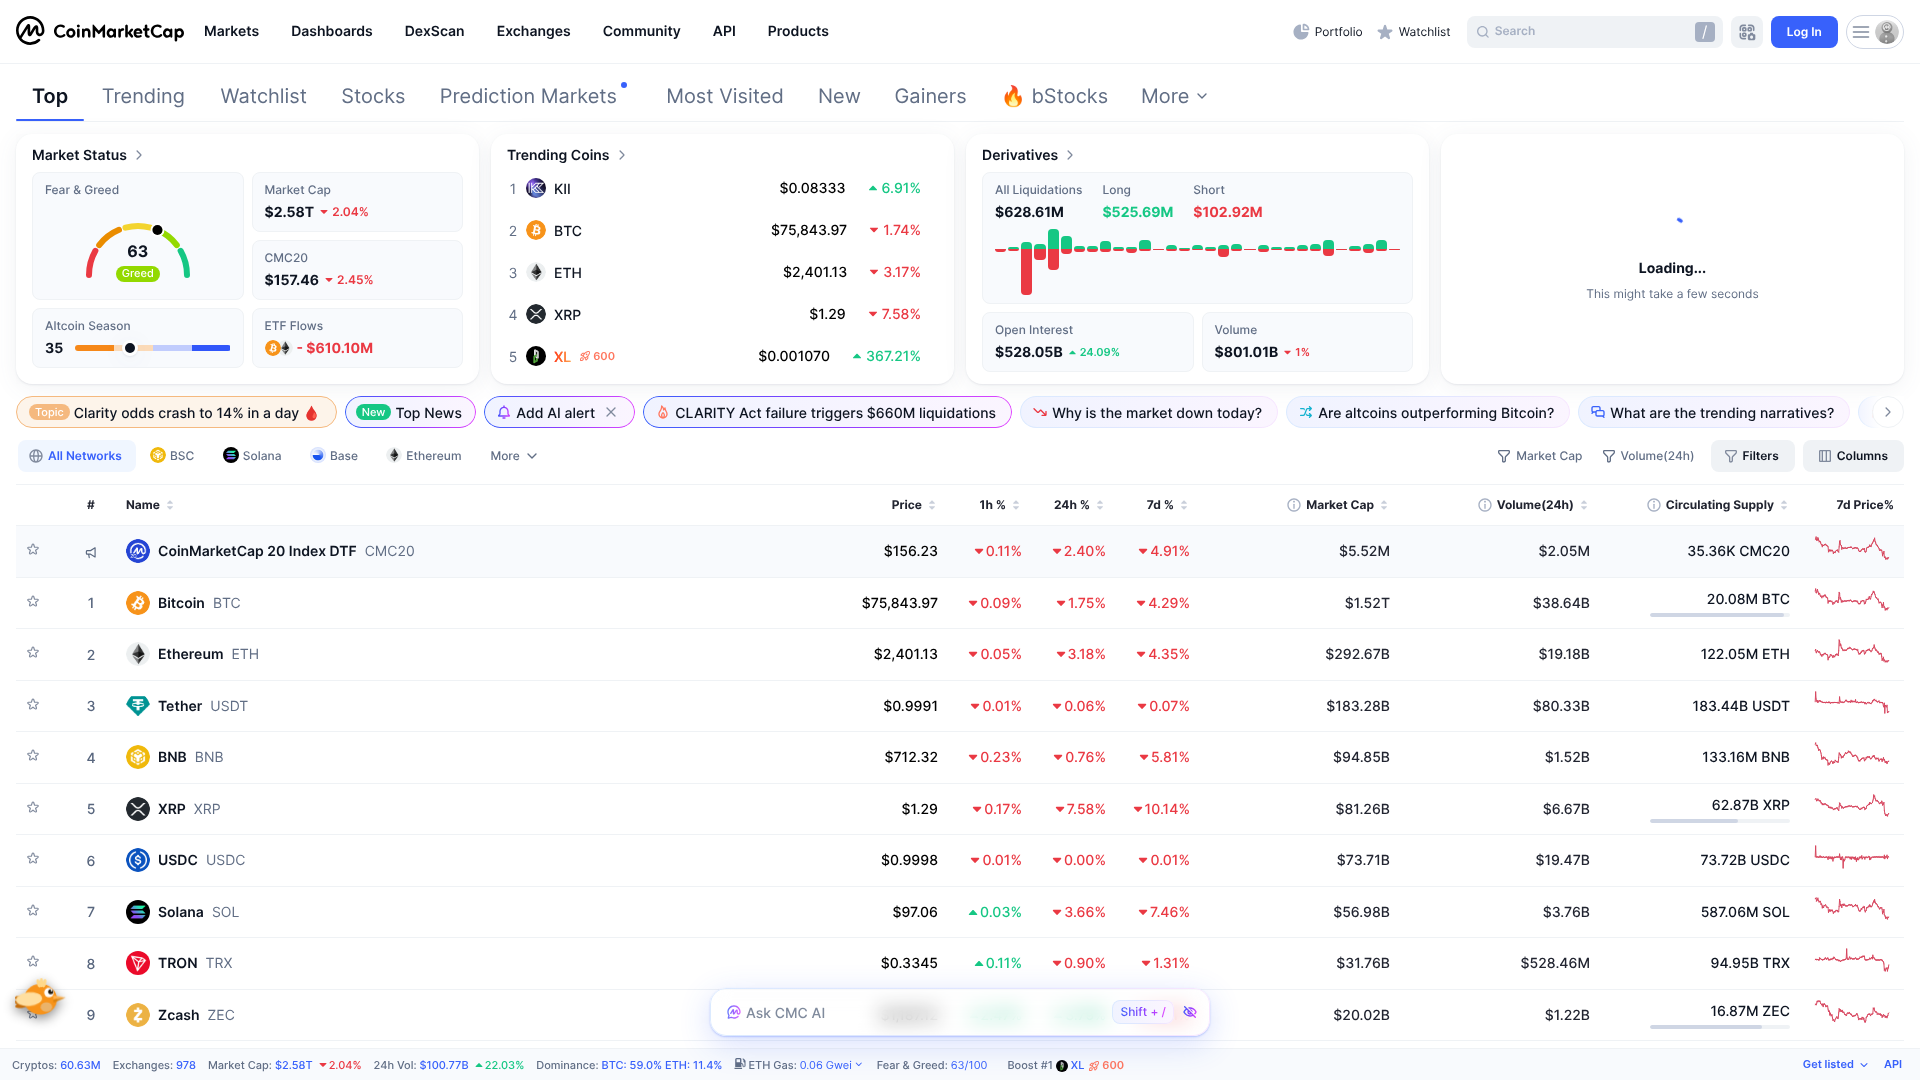1920x1080 pixels.
Task: Click the Bitcoin coin icon in table
Action: (x=138, y=603)
